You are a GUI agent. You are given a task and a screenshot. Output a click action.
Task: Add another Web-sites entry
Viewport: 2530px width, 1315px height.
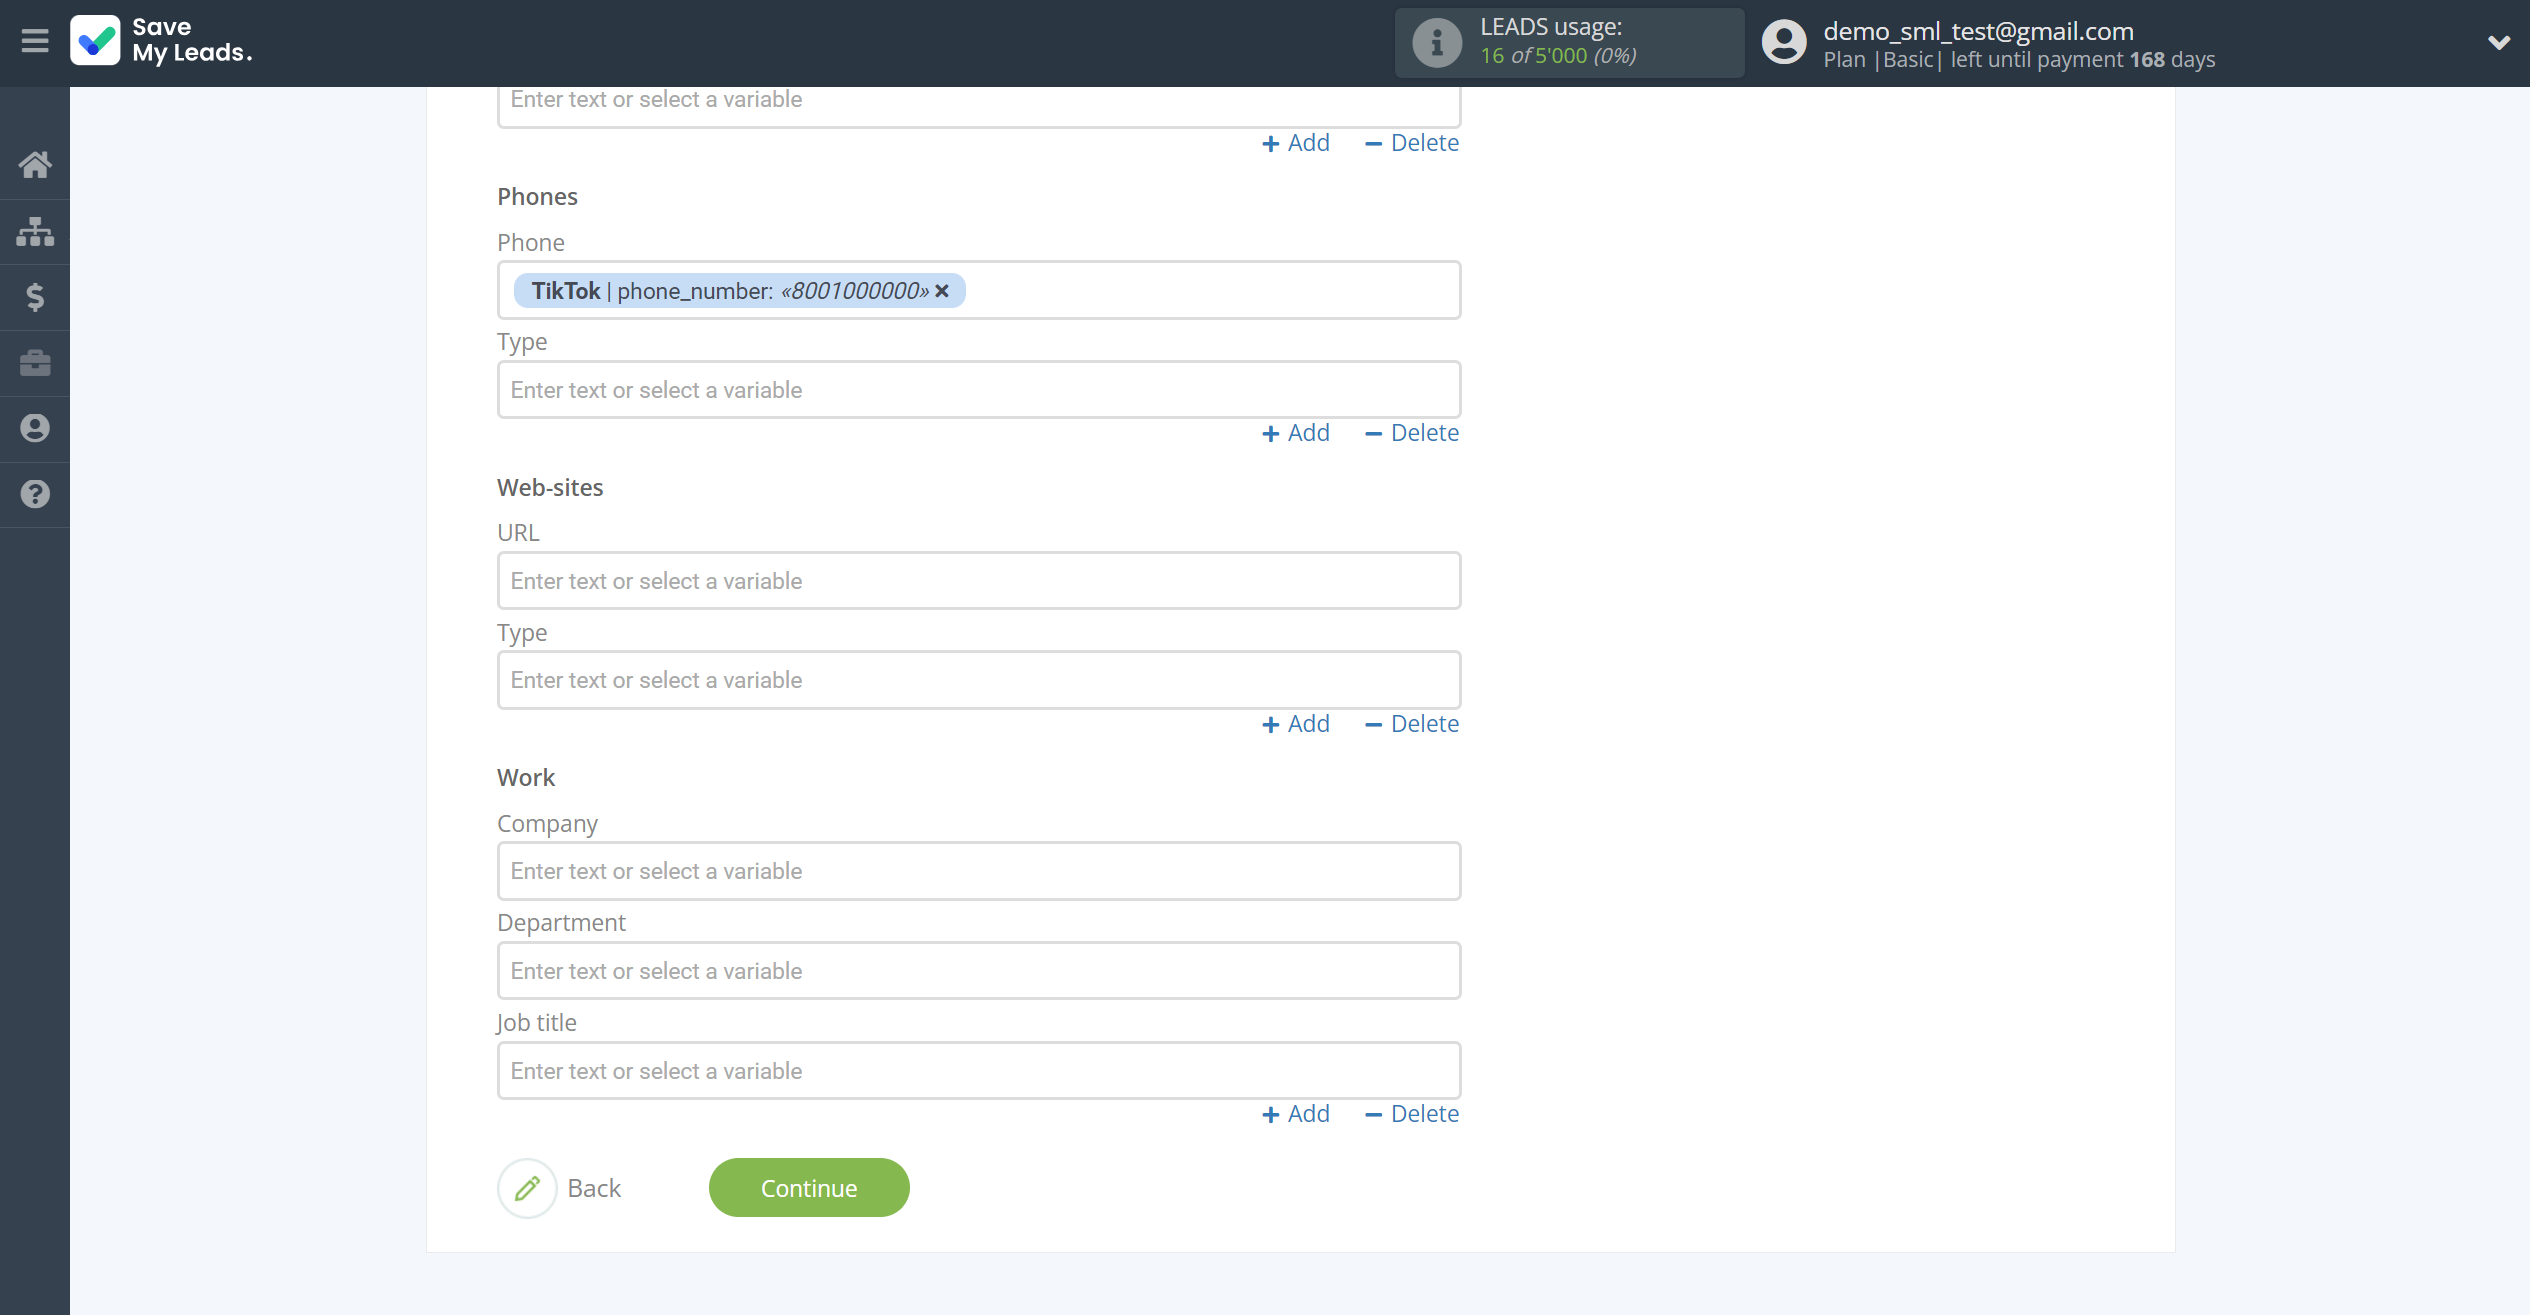1296,724
